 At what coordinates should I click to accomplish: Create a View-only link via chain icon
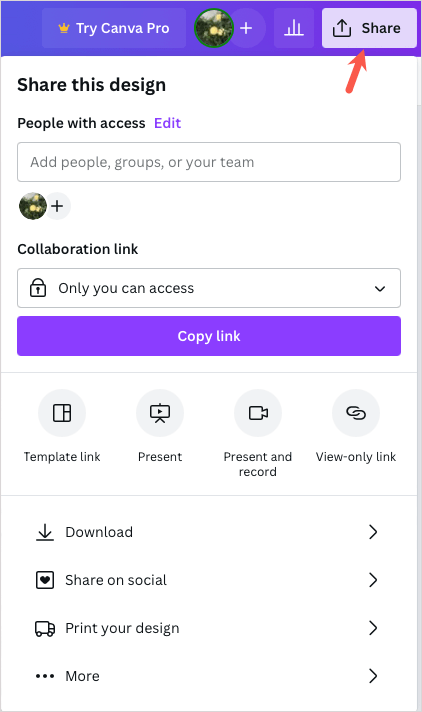(356, 413)
